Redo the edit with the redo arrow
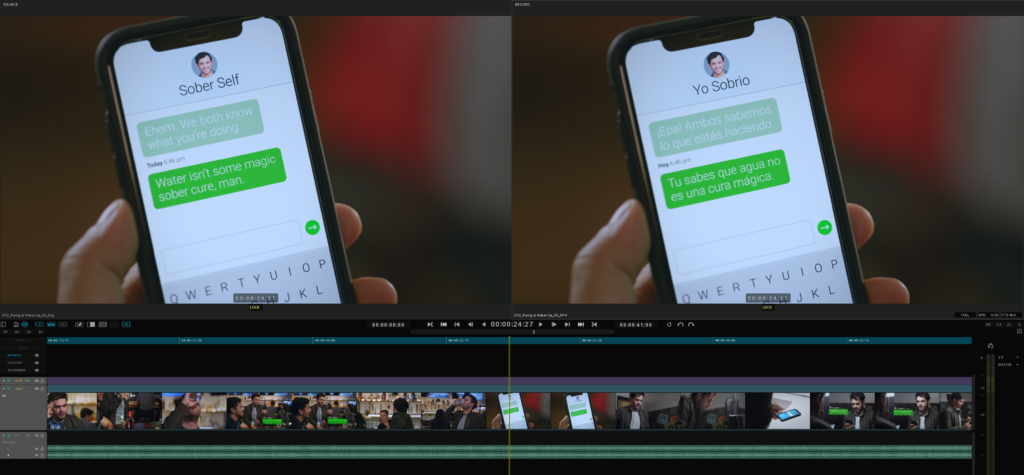The width and height of the screenshot is (1024, 475). [x=691, y=325]
